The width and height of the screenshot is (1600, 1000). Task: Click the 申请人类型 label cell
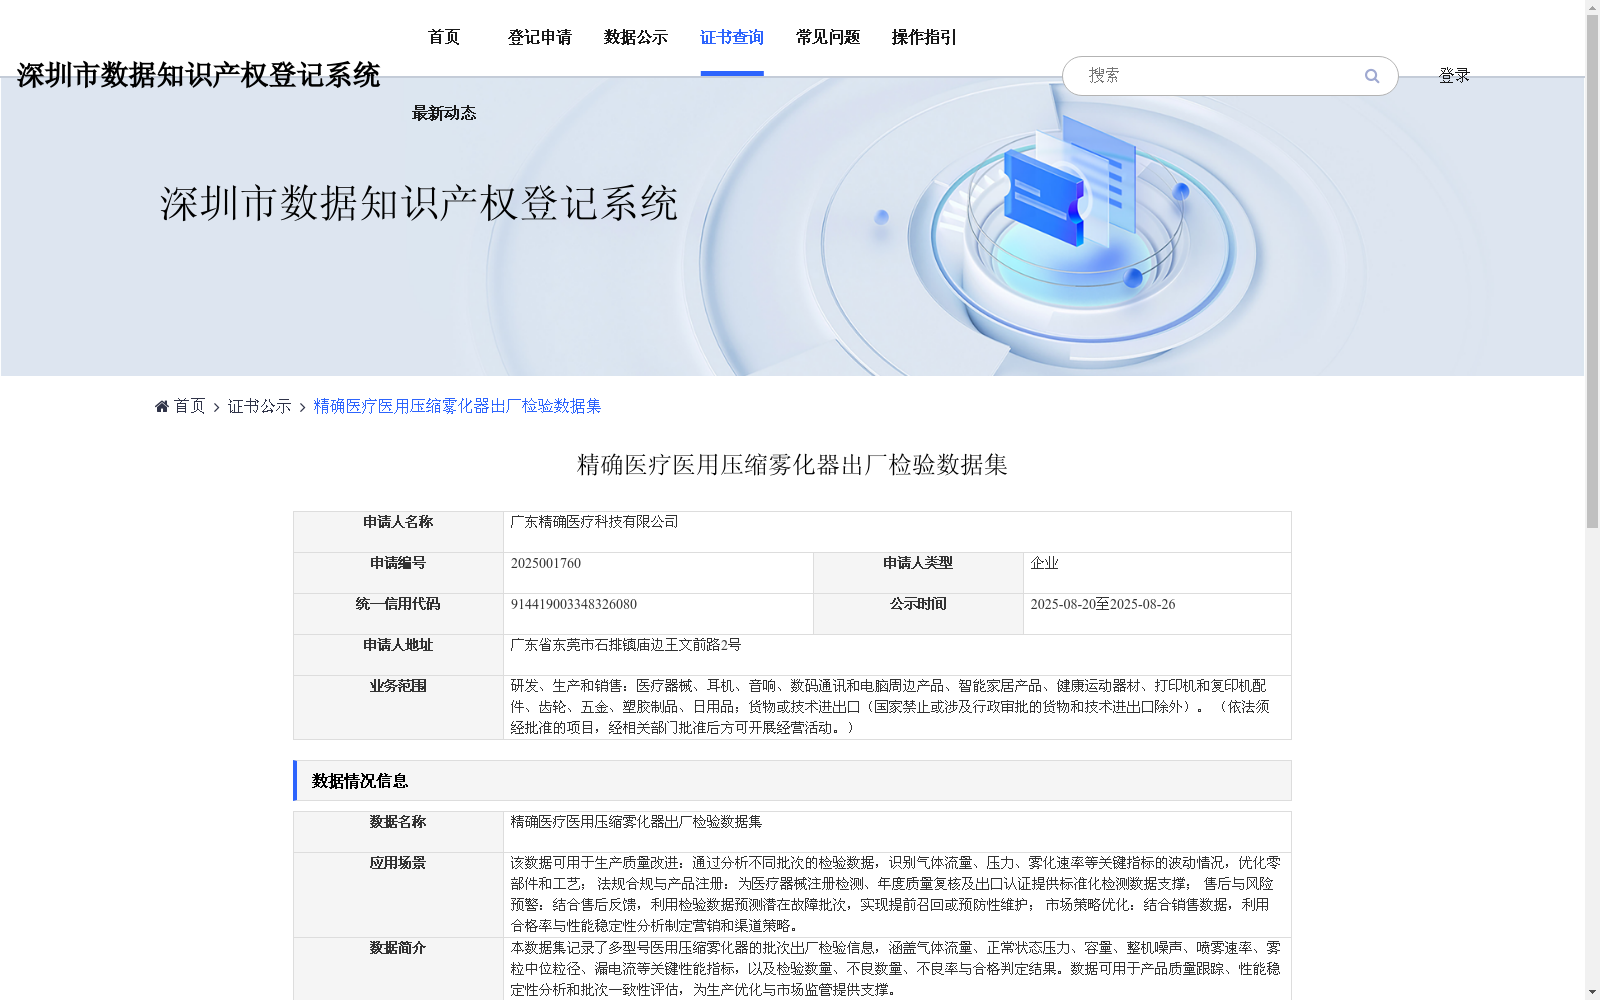click(x=918, y=573)
